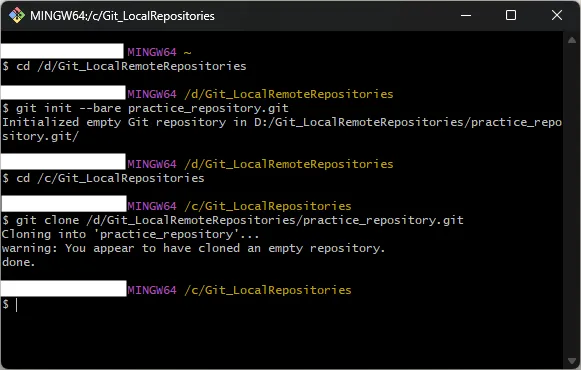
Task: Click the 'warning: You appear to have cloned' line
Action: pos(193,248)
